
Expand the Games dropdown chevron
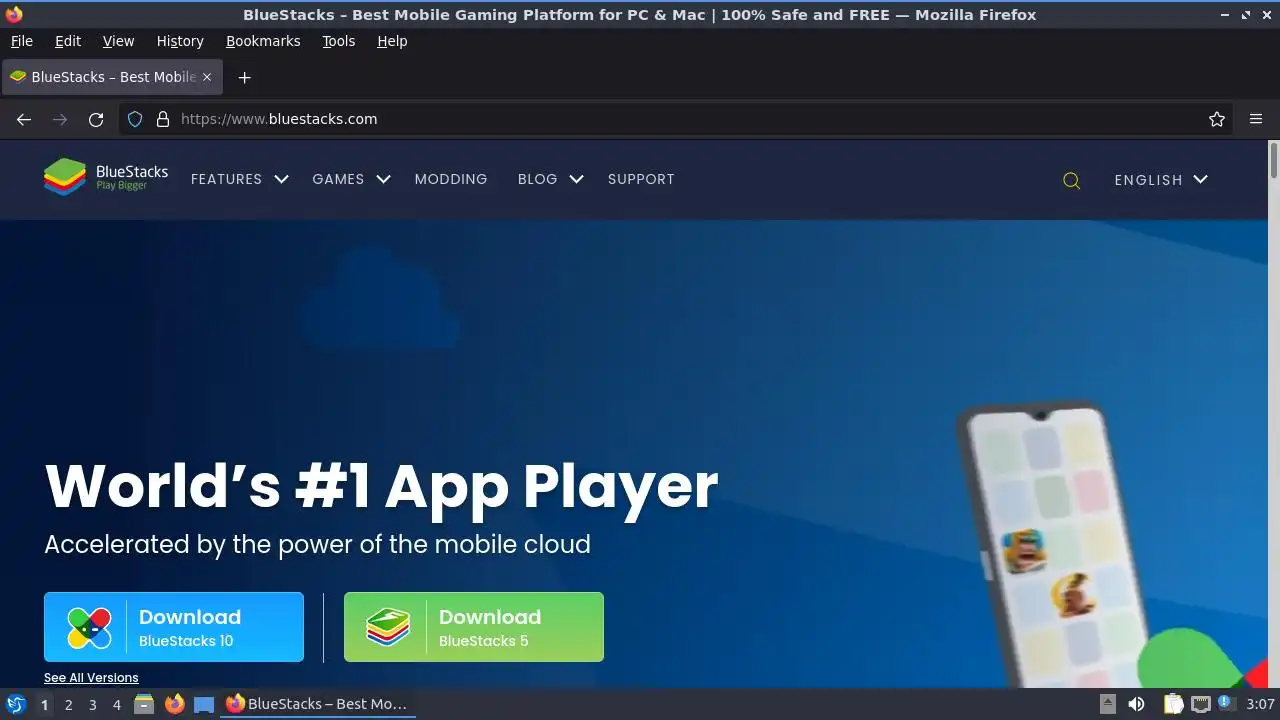click(383, 179)
